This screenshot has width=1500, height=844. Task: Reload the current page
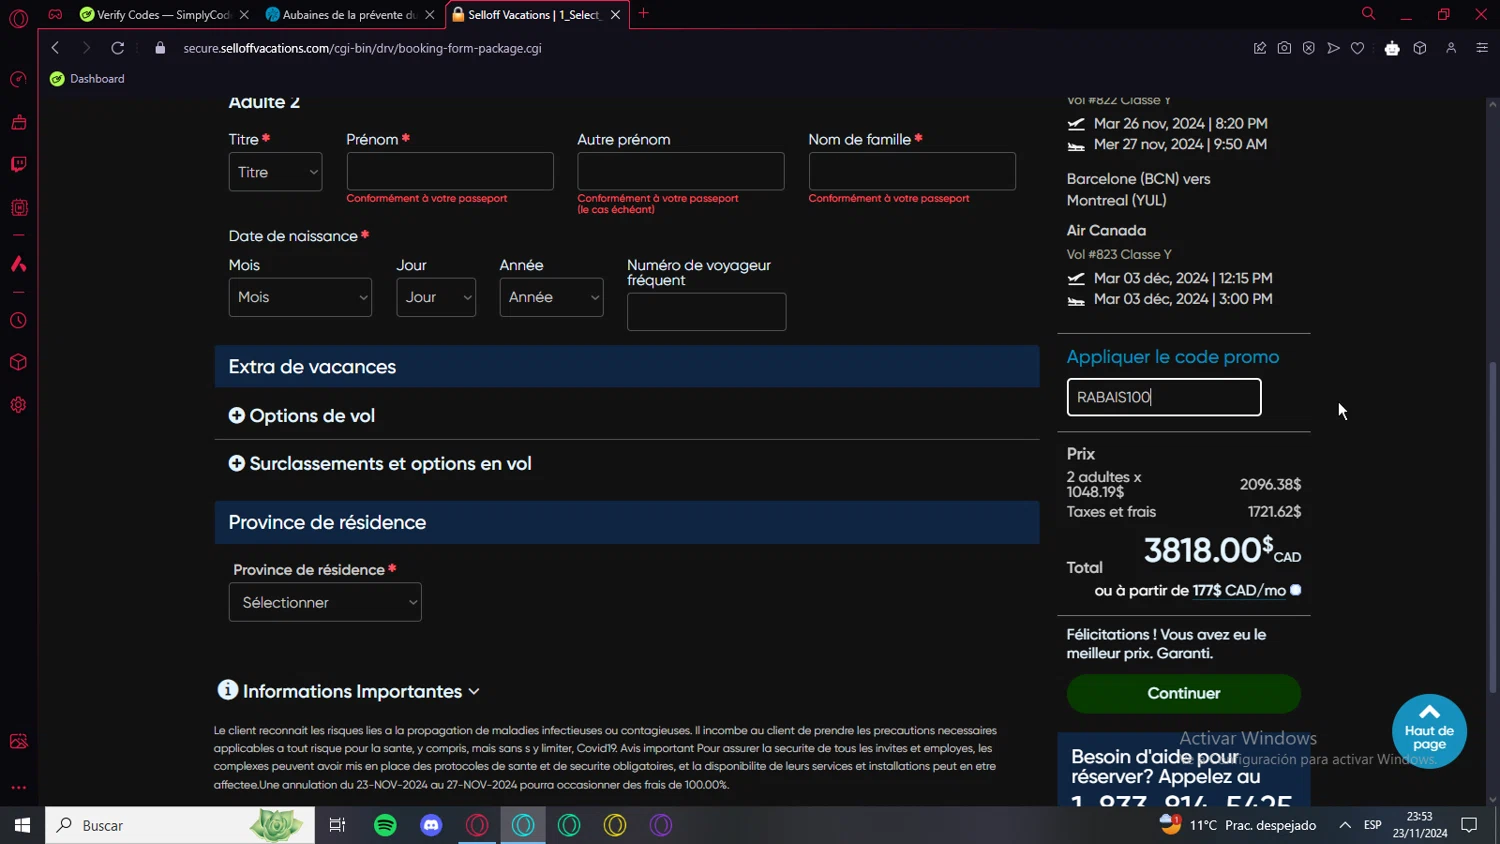coord(118,48)
